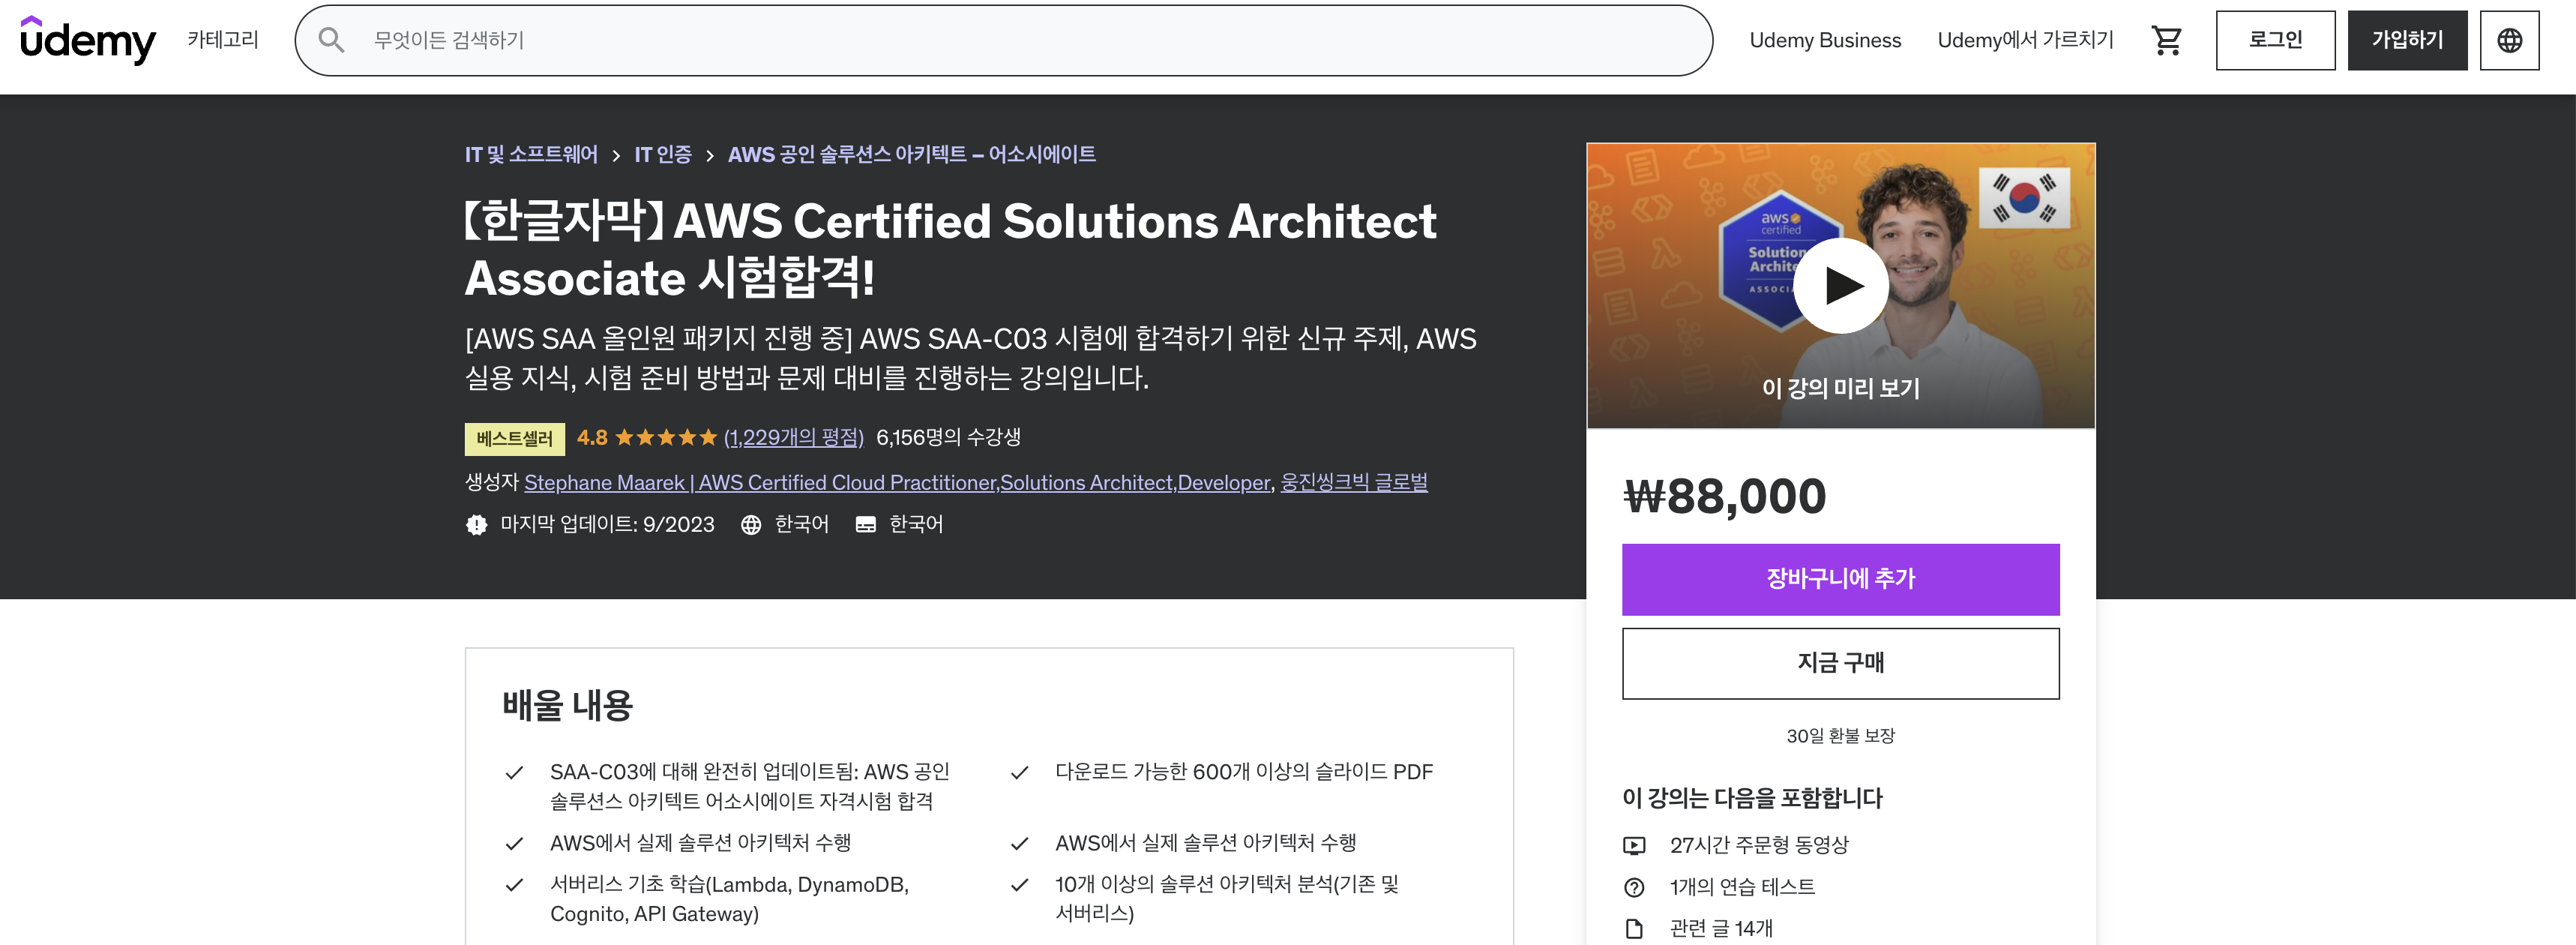Image resolution: width=2576 pixels, height=945 pixels.
Task: Open 웅진씽크빅 글로벌 creator link
Action: 1354,482
